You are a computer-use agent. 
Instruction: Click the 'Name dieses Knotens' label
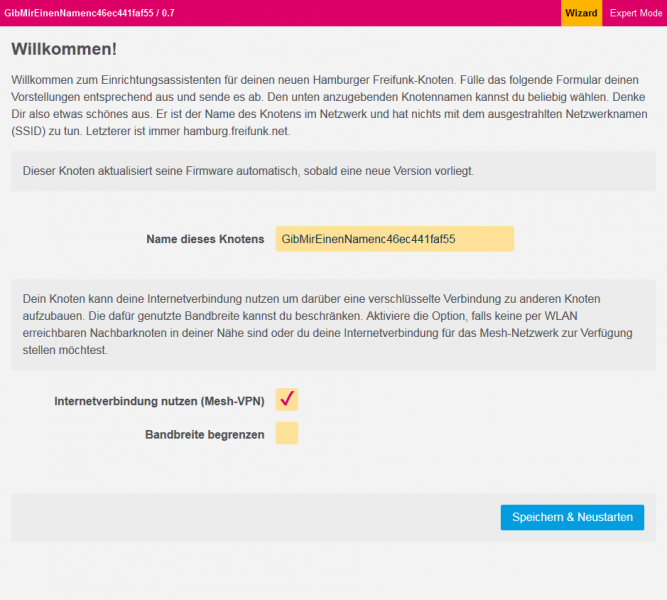(205, 239)
